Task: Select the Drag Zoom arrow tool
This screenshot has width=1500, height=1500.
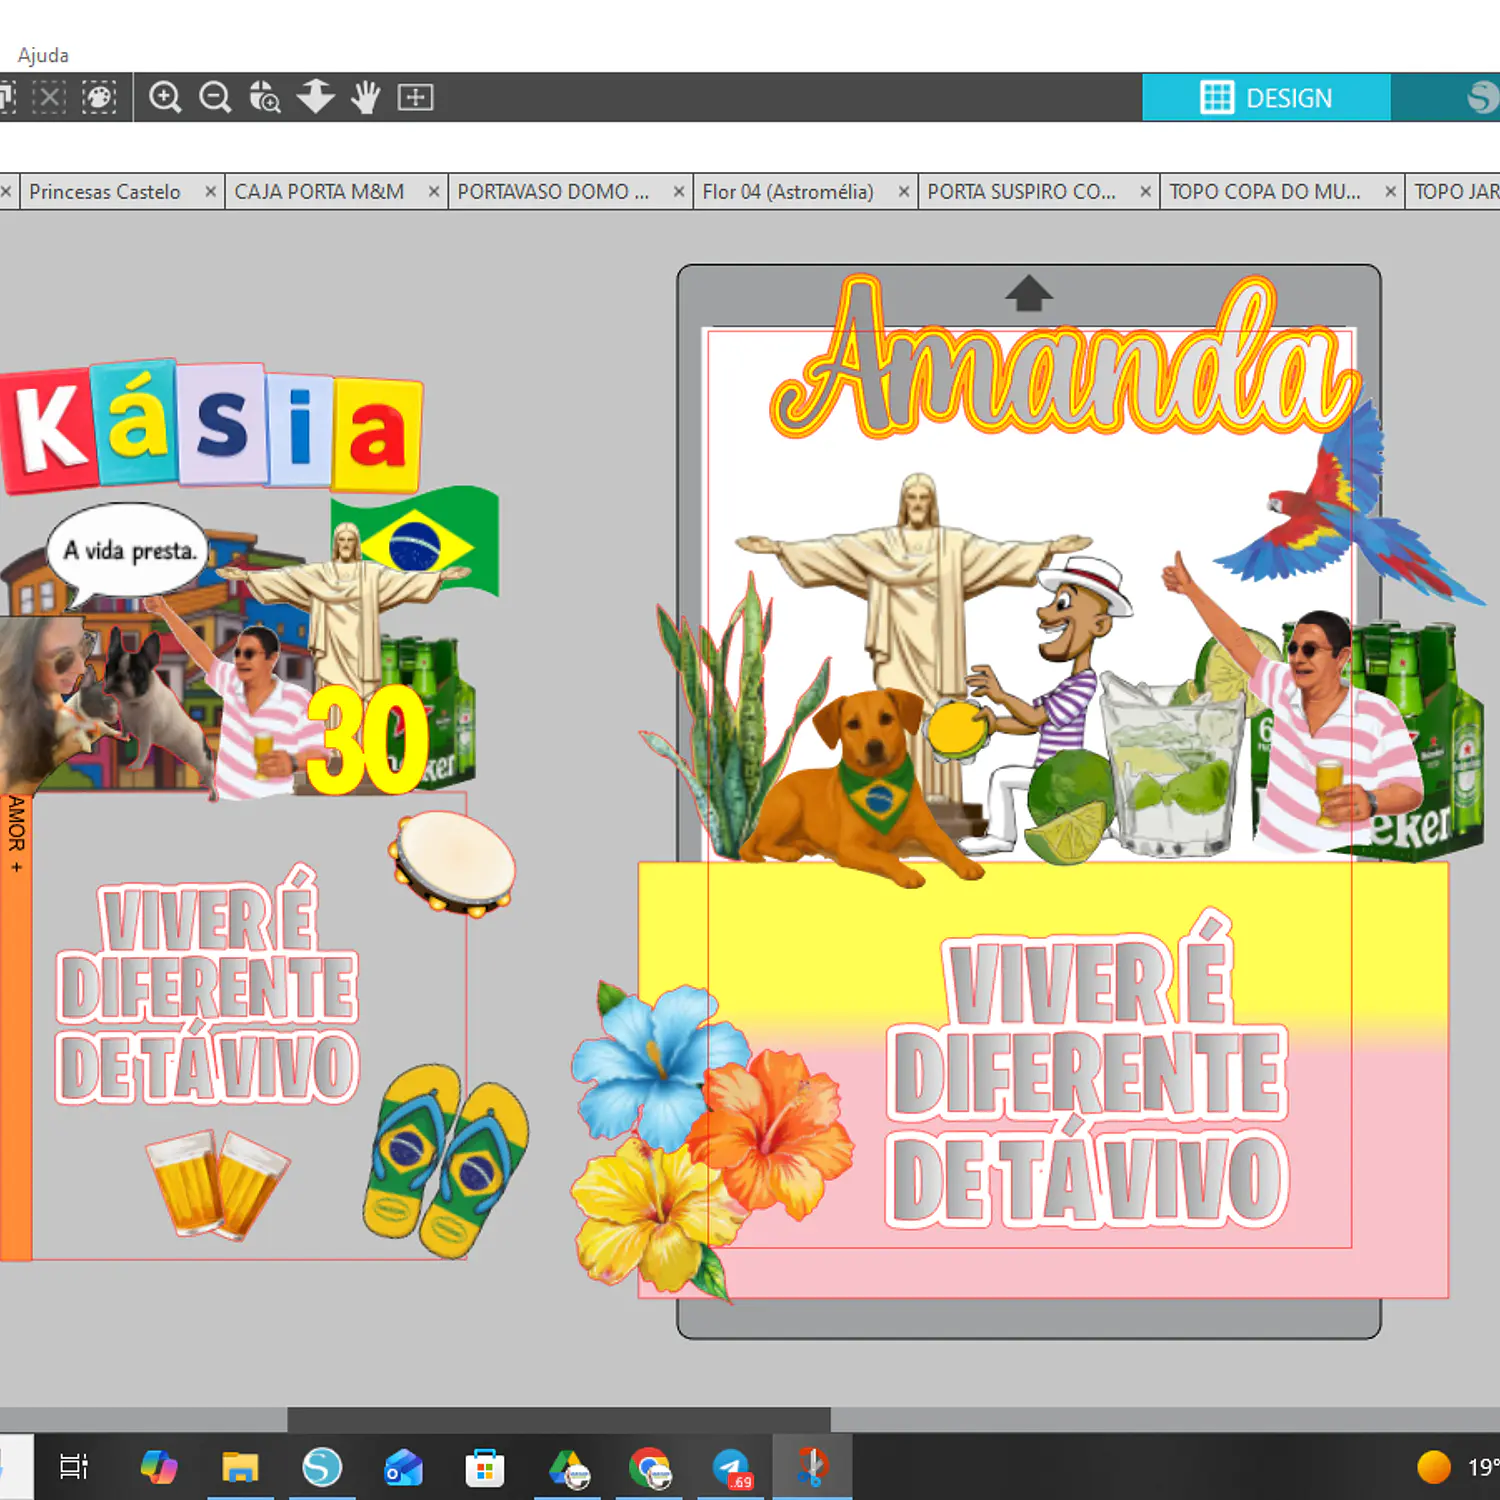Action: 315,97
